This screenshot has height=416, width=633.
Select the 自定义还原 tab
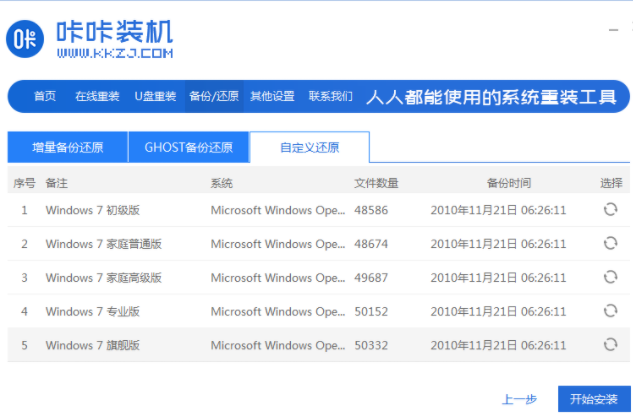pos(310,147)
